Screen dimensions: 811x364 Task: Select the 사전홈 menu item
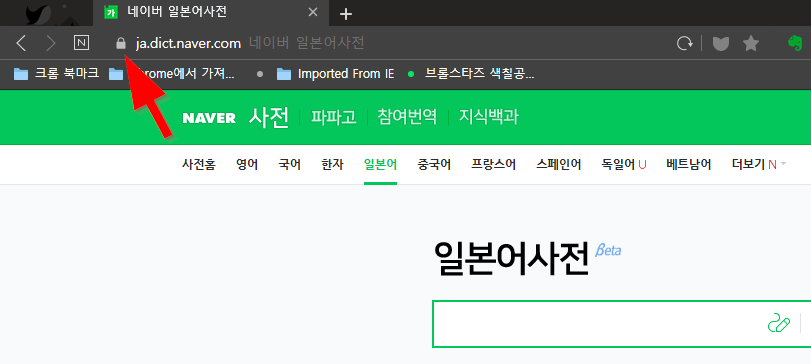pyautogui.click(x=199, y=165)
